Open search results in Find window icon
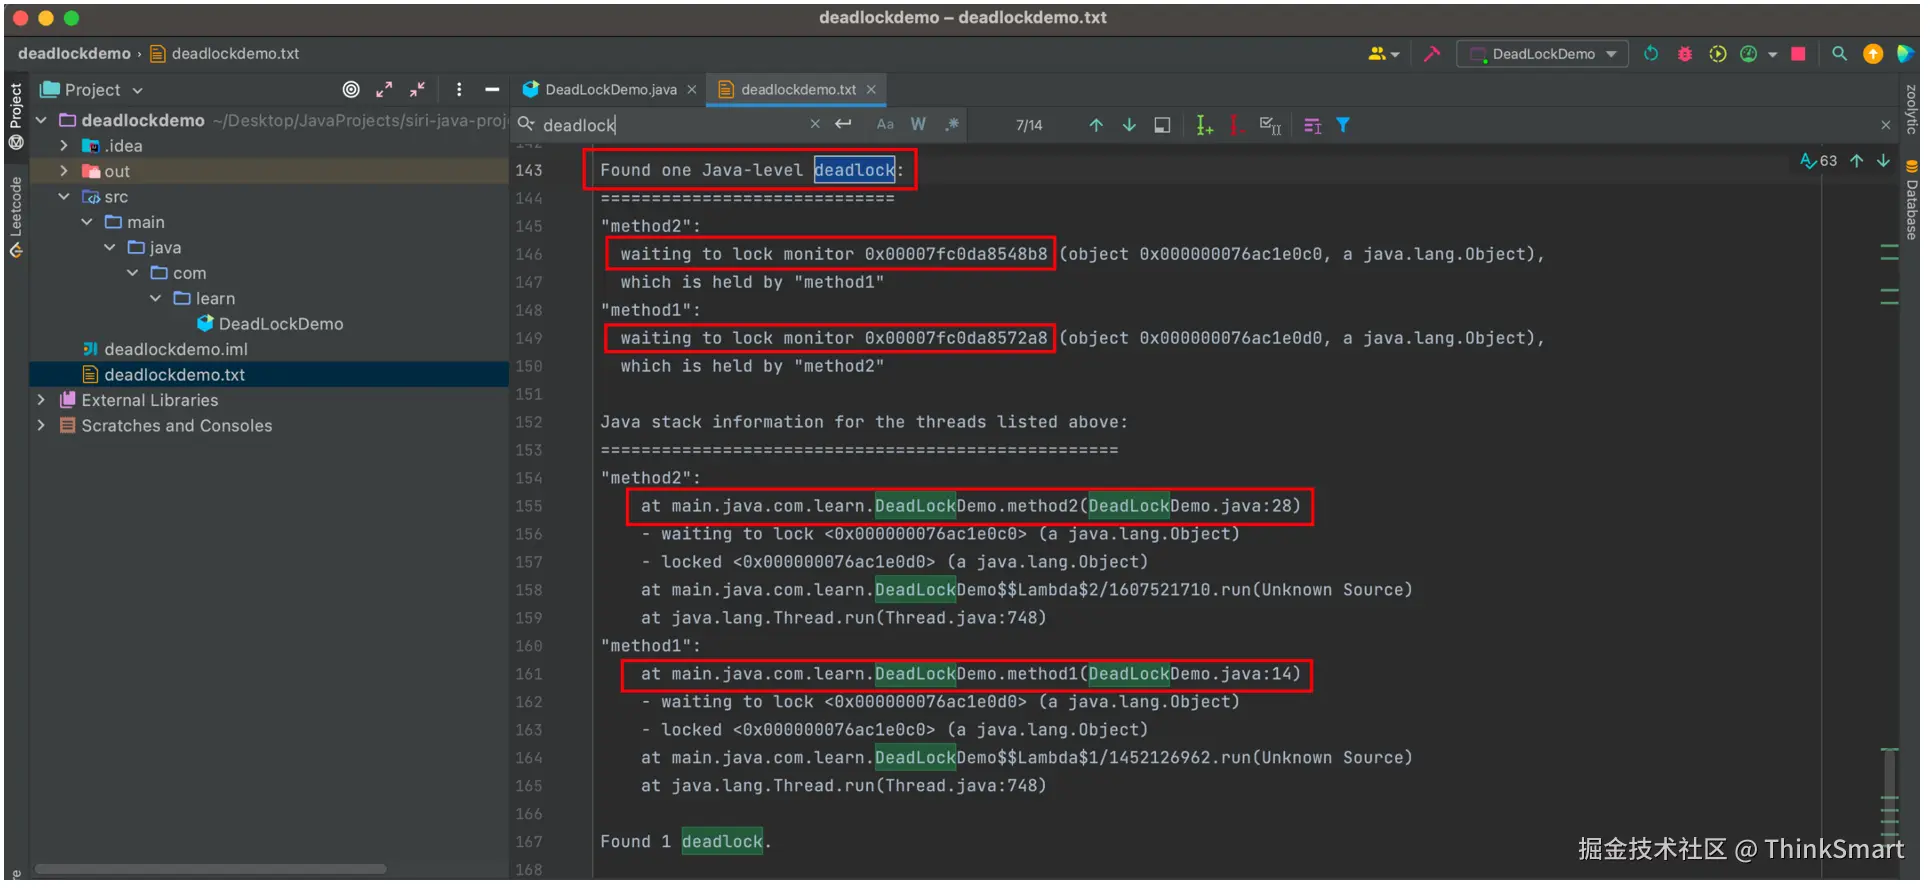This screenshot has height=888, width=1930. tap(1162, 125)
